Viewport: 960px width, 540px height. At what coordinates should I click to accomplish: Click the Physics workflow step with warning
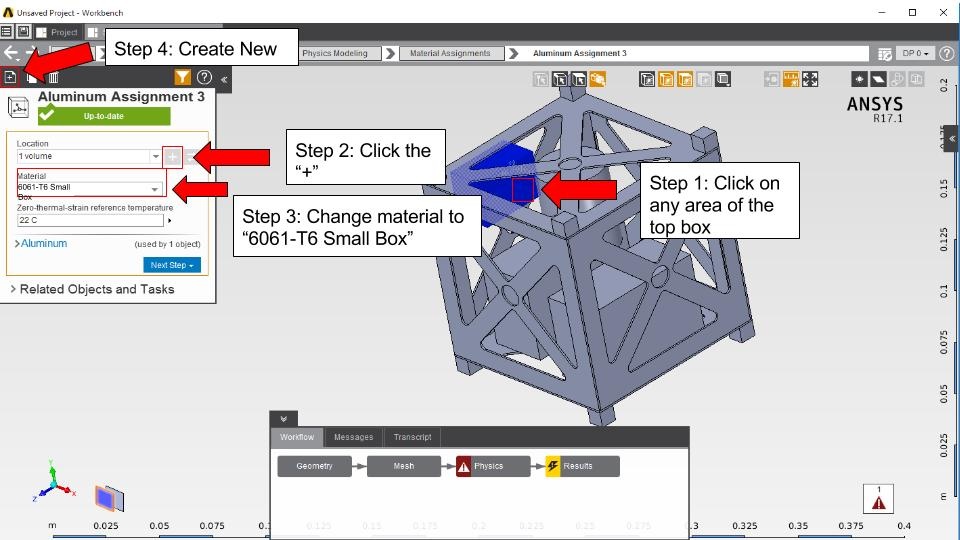click(x=493, y=466)
